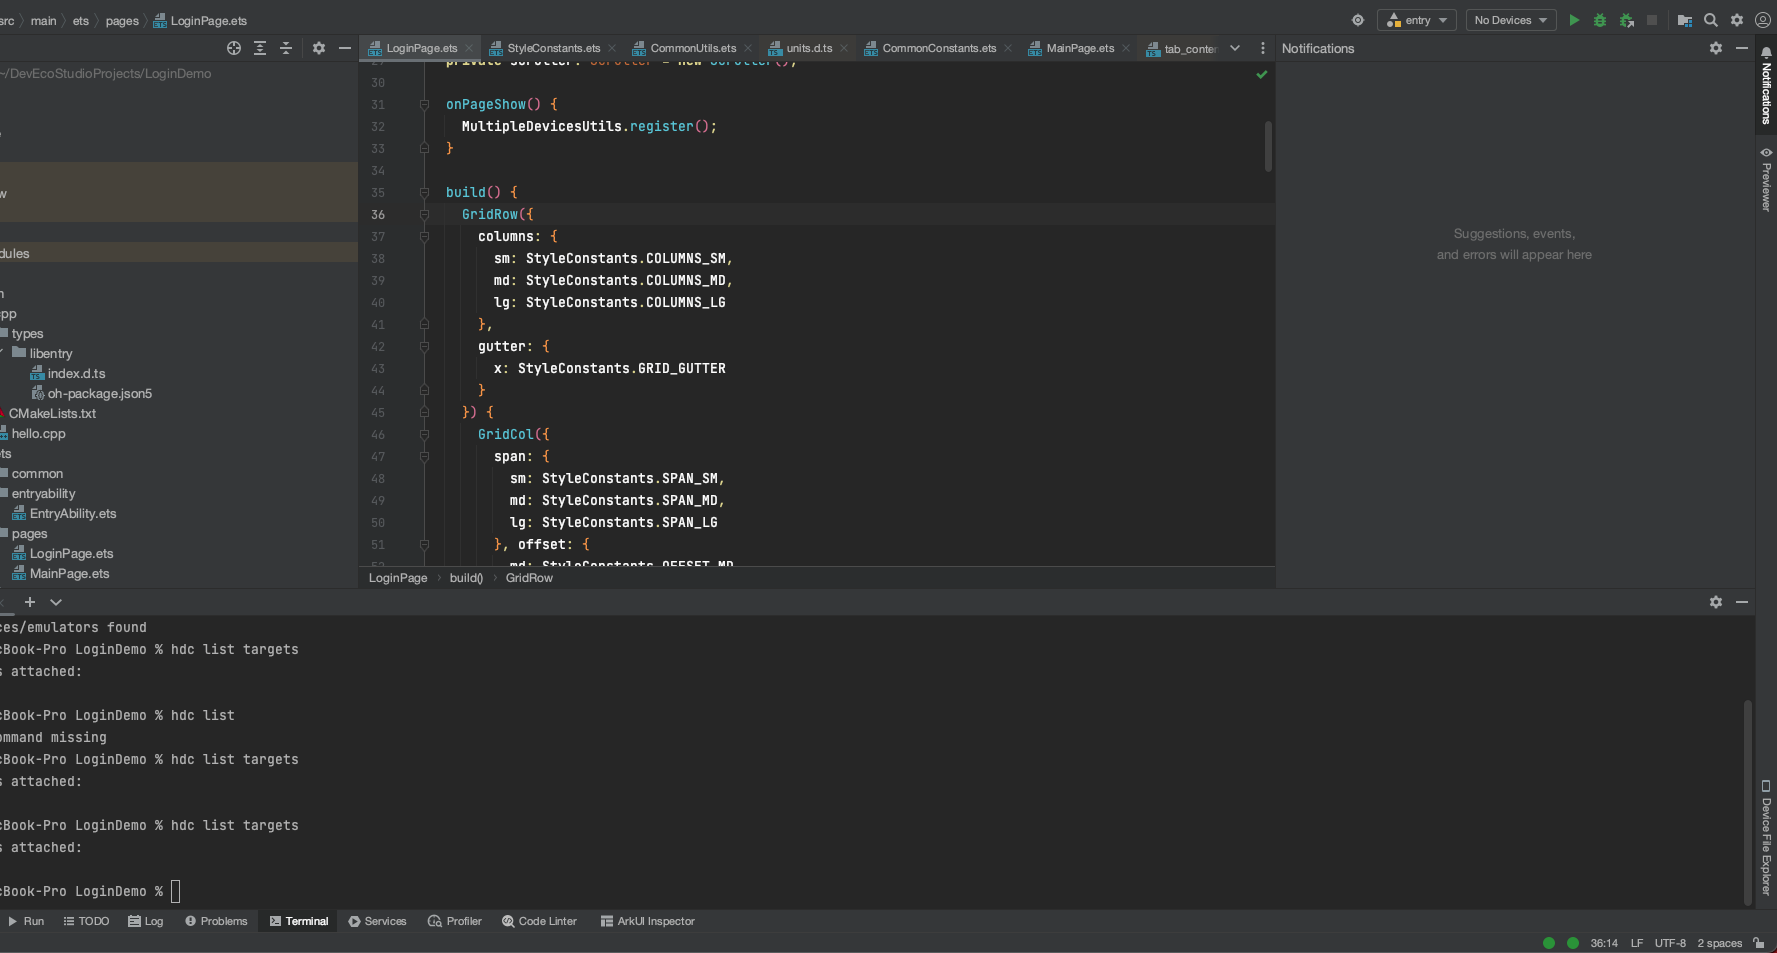Viewport: 1777px width, 953px height.
Task: Fold the gutter block at line 42
Action: (x=424, y=346)
